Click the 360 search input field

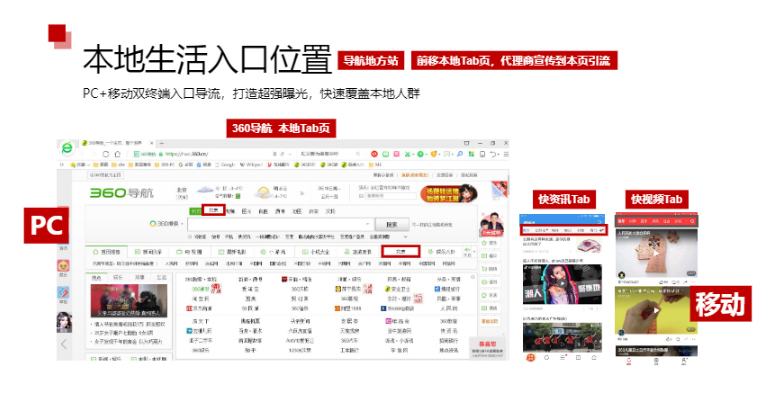[x=280, y=225]
